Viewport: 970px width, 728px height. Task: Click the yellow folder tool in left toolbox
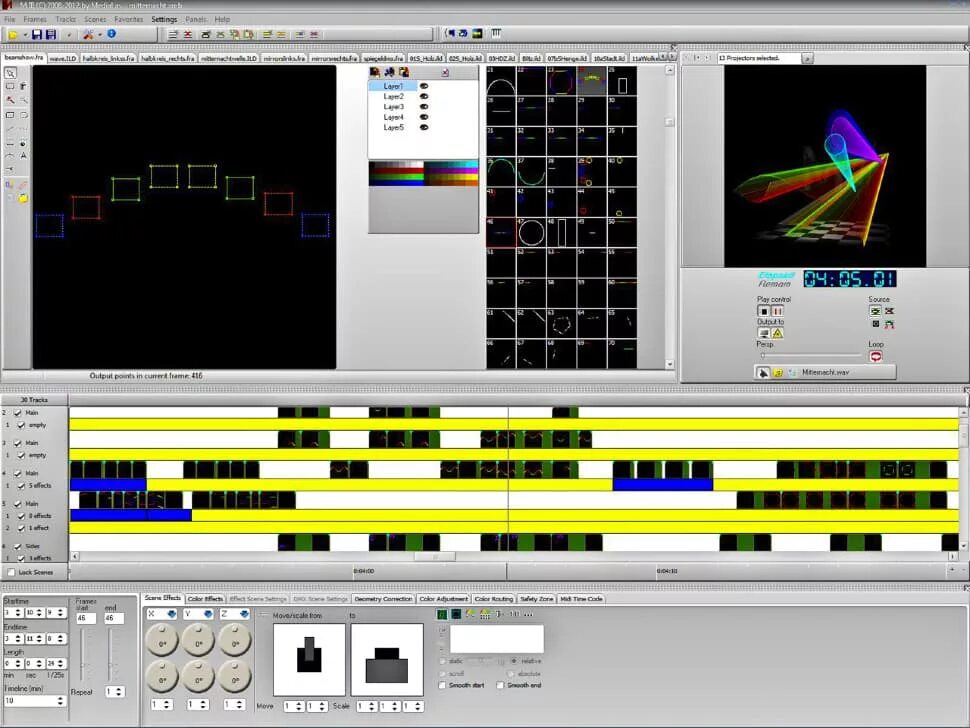(23, 199)
